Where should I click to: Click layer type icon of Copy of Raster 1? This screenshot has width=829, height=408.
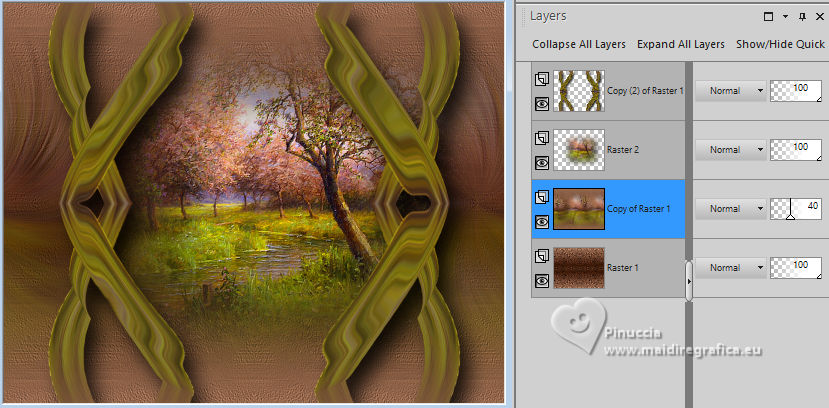coord(541,197)
